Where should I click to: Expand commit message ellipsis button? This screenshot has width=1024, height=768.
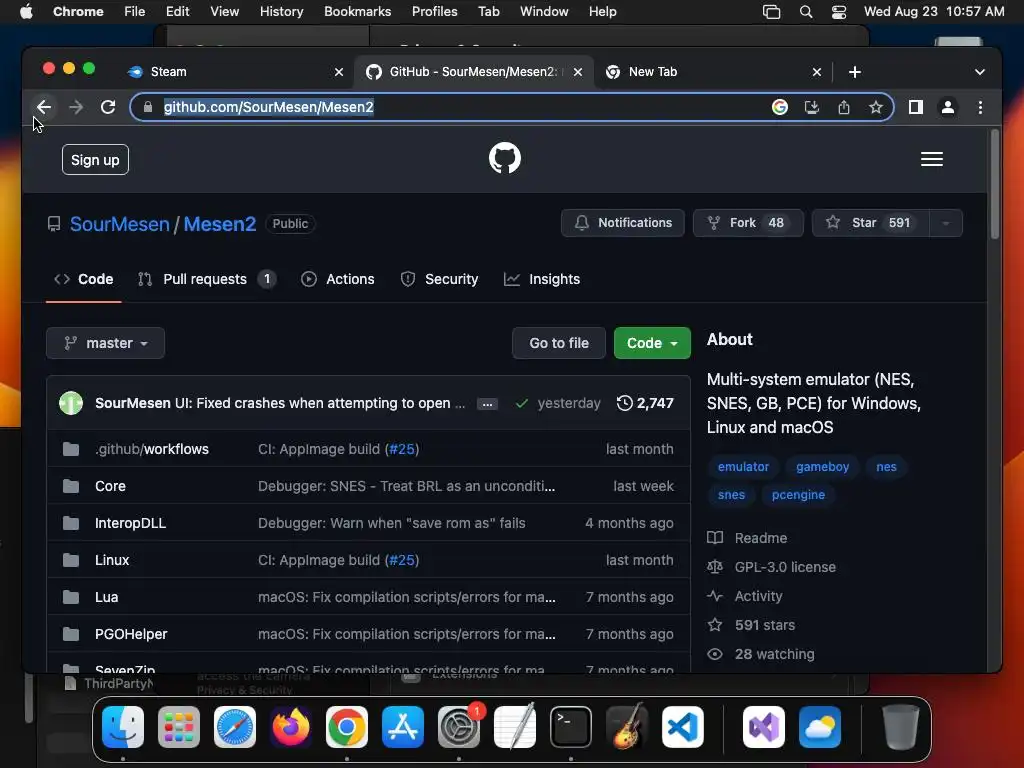pyautogui.click(x=487, y=404)
